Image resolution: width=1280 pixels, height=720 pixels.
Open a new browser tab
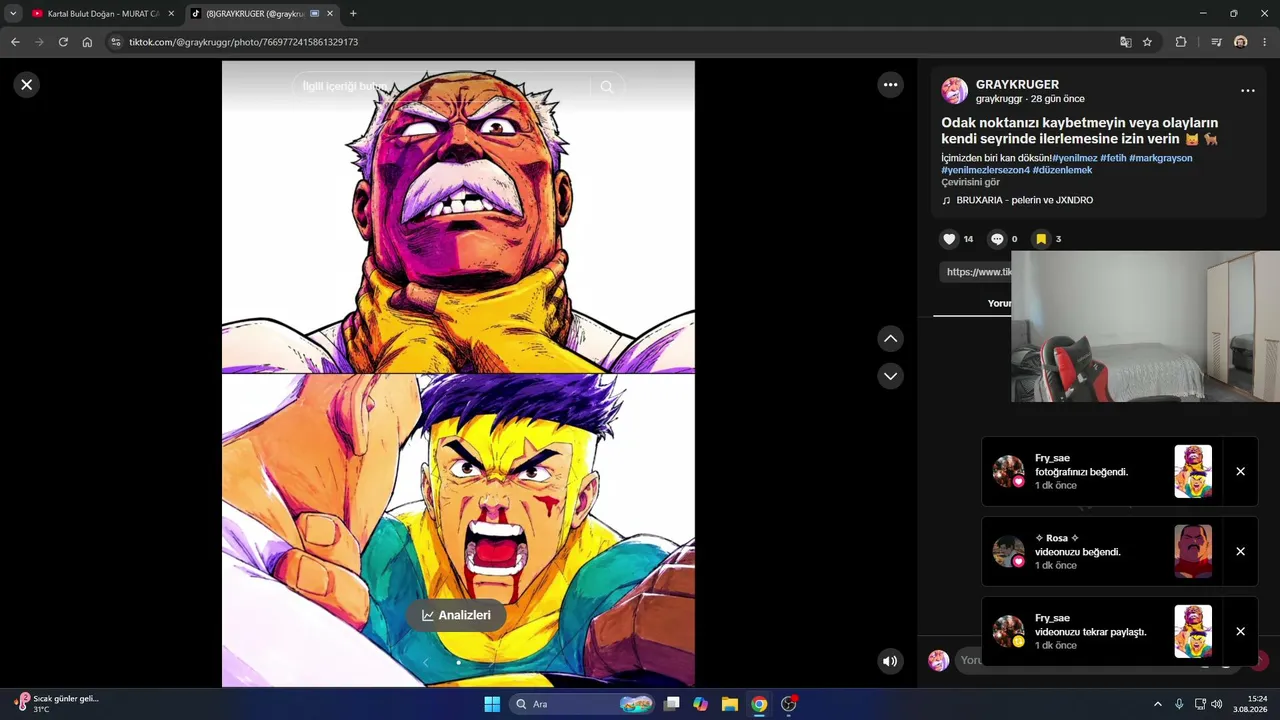pos(353,14)
